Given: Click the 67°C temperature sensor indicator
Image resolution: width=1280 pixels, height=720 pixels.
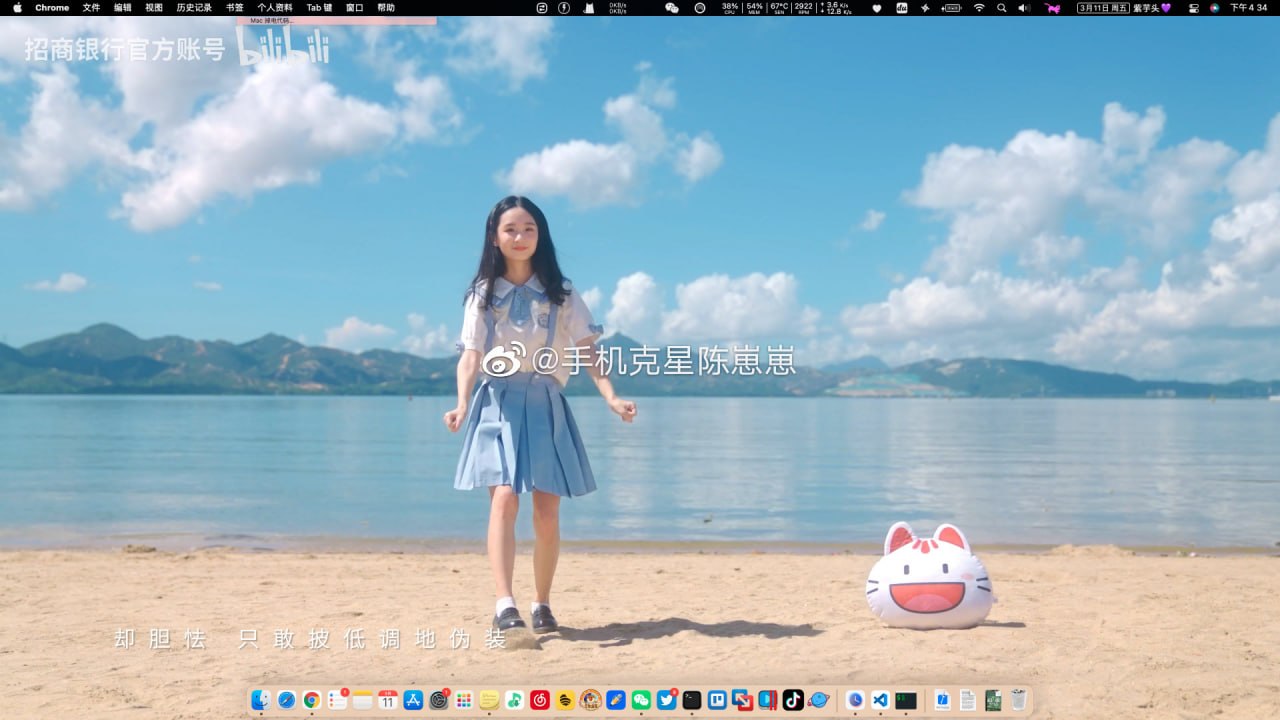Looking at the screenshot, I should [779, 7].
